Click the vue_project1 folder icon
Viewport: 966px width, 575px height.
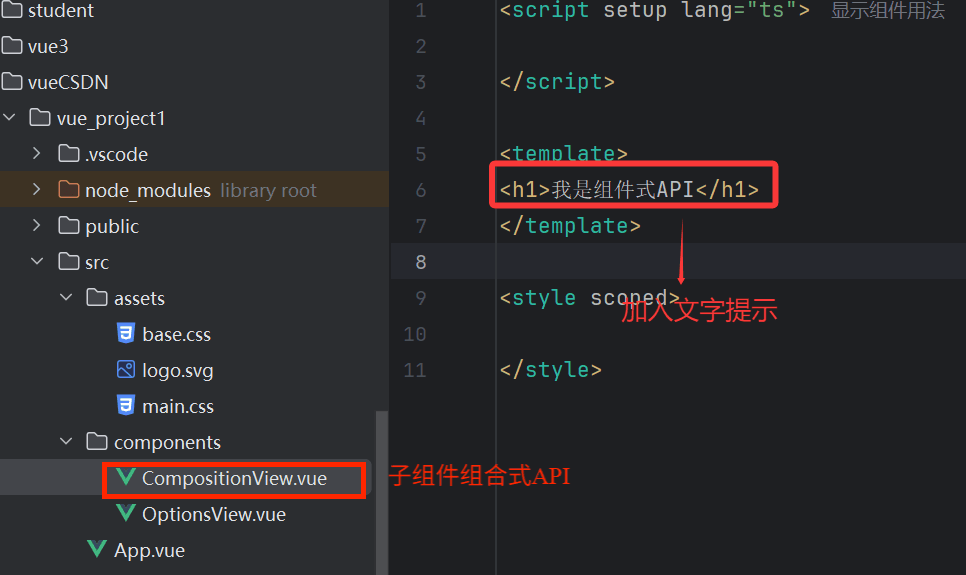40,117
